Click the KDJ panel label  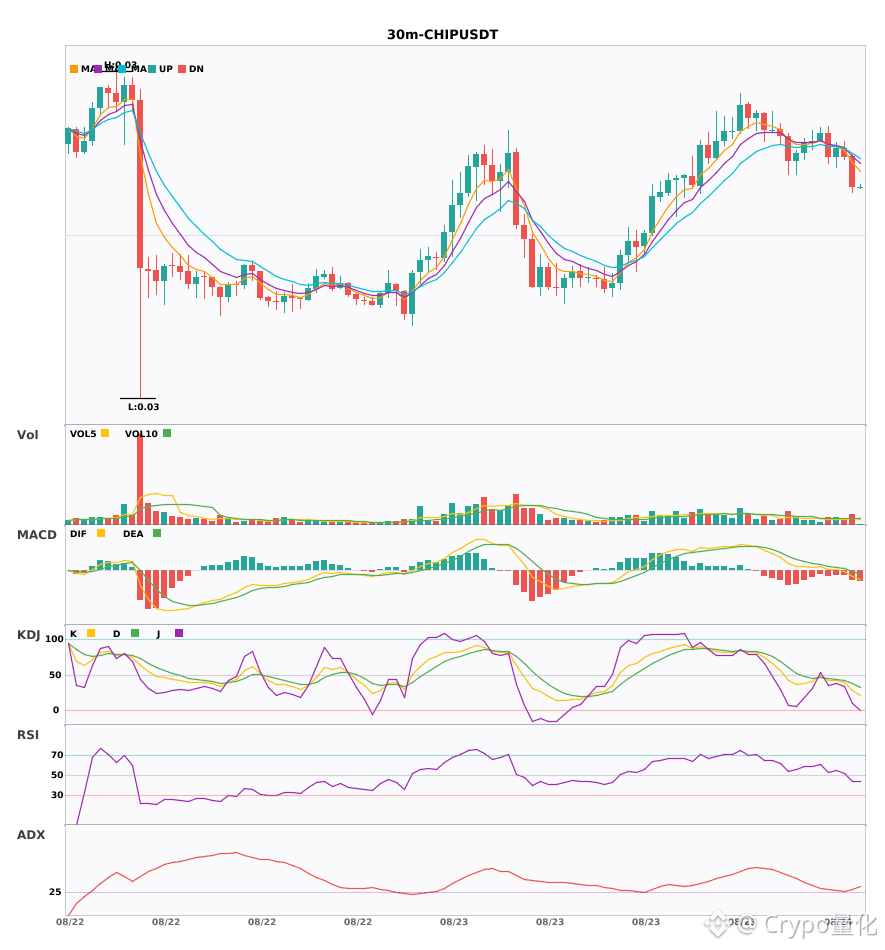point(28,635)
